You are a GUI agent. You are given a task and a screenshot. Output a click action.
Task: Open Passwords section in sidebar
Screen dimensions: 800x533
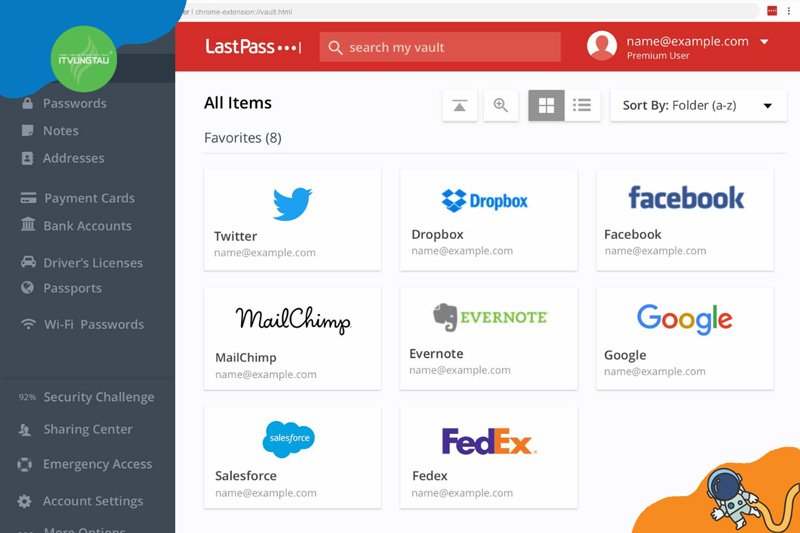(x=74, y=103)
